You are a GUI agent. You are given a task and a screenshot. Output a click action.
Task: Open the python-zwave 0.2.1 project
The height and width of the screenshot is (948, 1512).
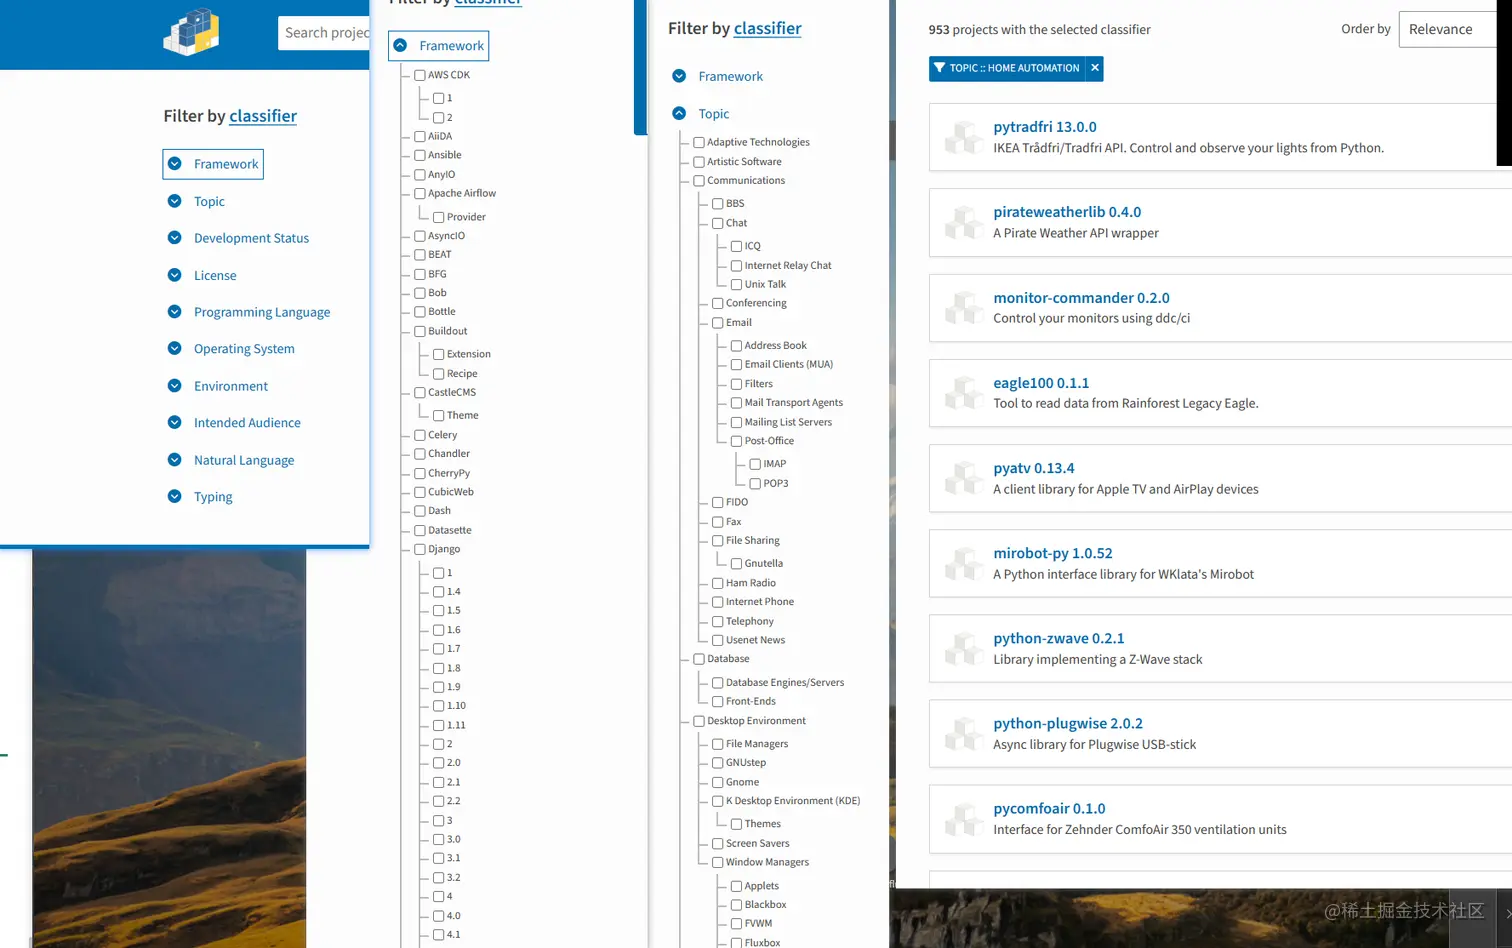pos(1059,638)
